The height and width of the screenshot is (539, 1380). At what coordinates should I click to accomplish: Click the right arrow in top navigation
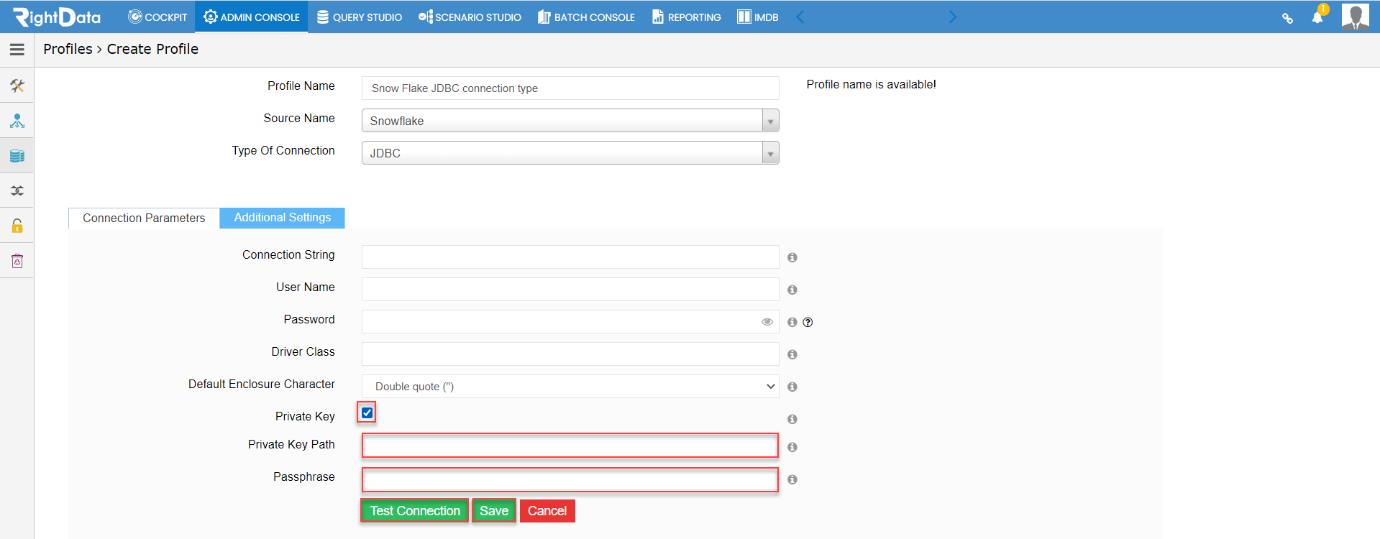[952, 17]
